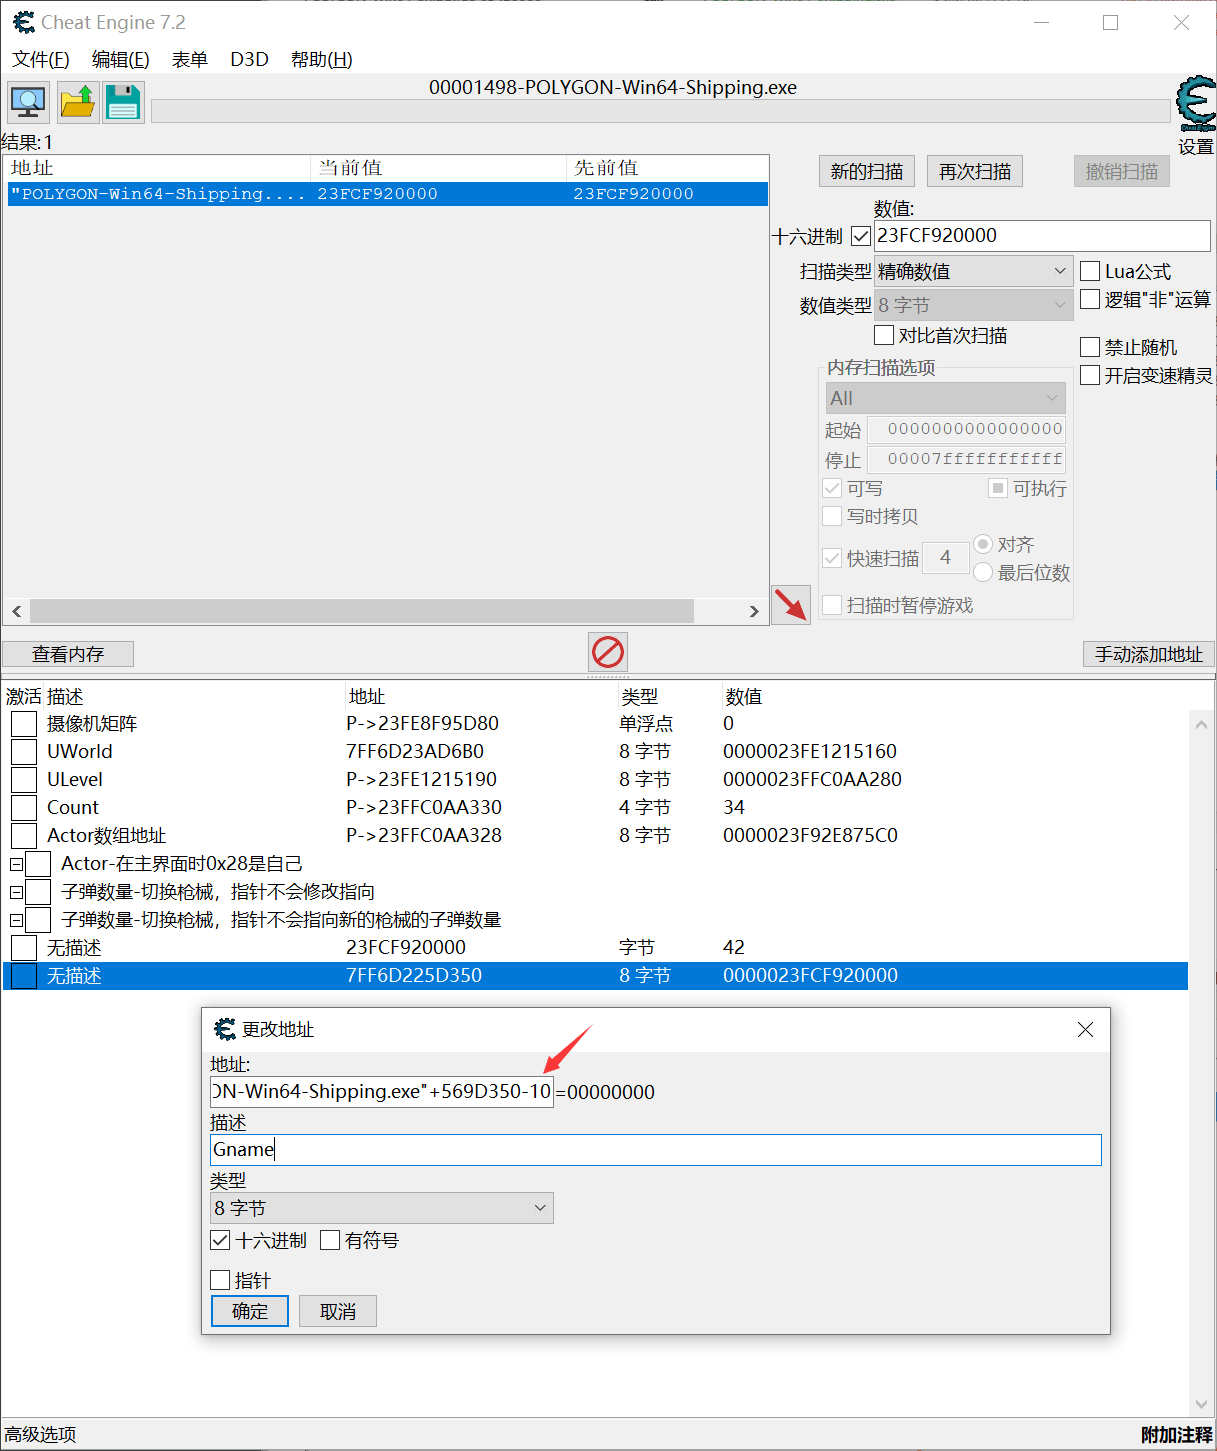The width and height of the screenshot is (1217, 1451).
Task: Open the 帮助 menu
Action: tap(319, 59)
